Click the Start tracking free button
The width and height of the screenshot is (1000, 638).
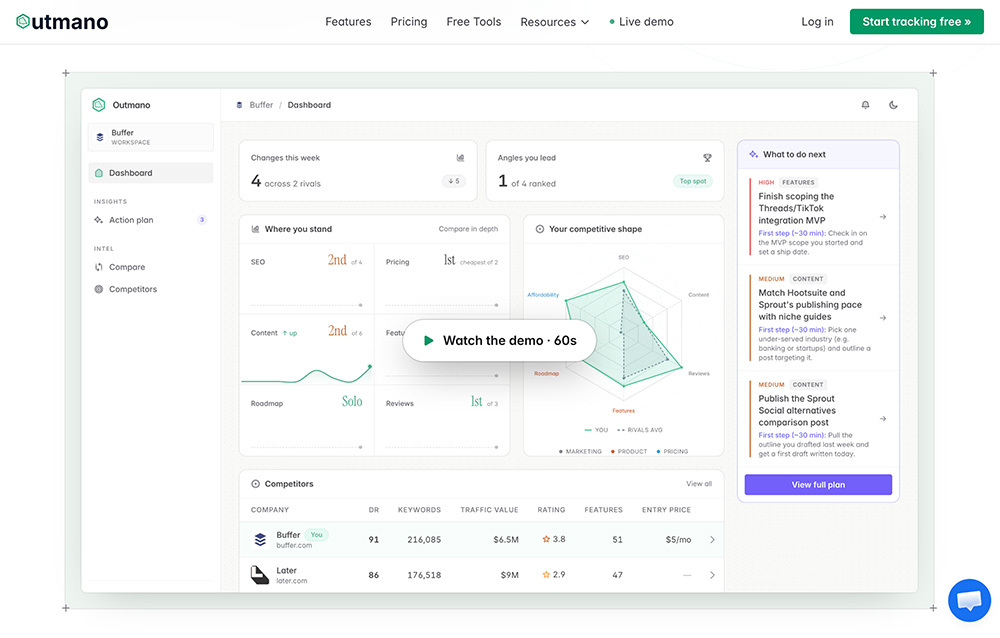pyautogui.click(x=916, y=22)
